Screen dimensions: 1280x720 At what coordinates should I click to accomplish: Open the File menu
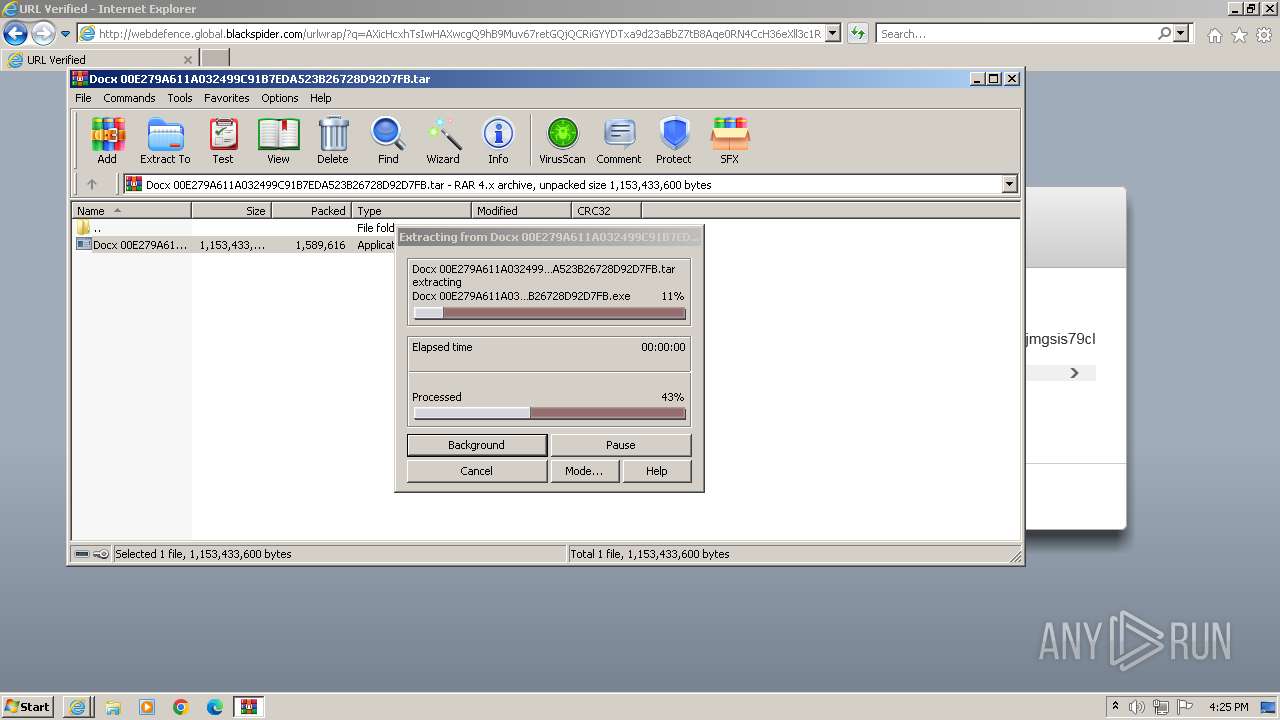point(83,98)
